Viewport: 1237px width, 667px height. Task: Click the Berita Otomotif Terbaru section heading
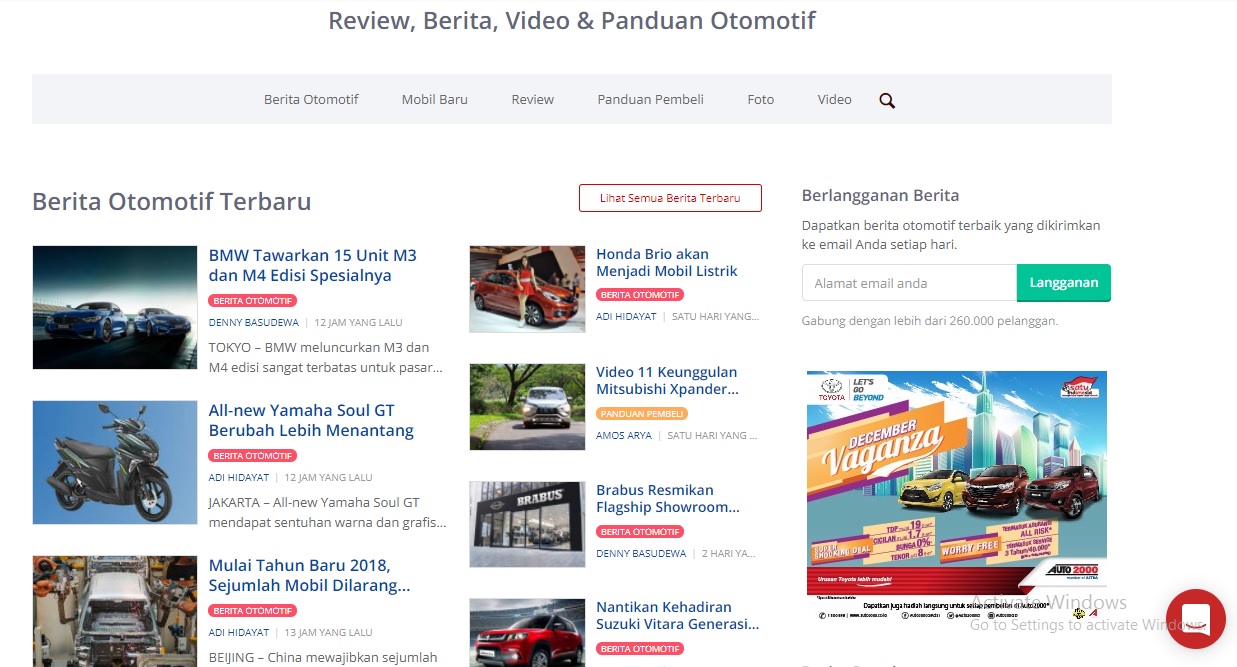[x=172, y=201]
